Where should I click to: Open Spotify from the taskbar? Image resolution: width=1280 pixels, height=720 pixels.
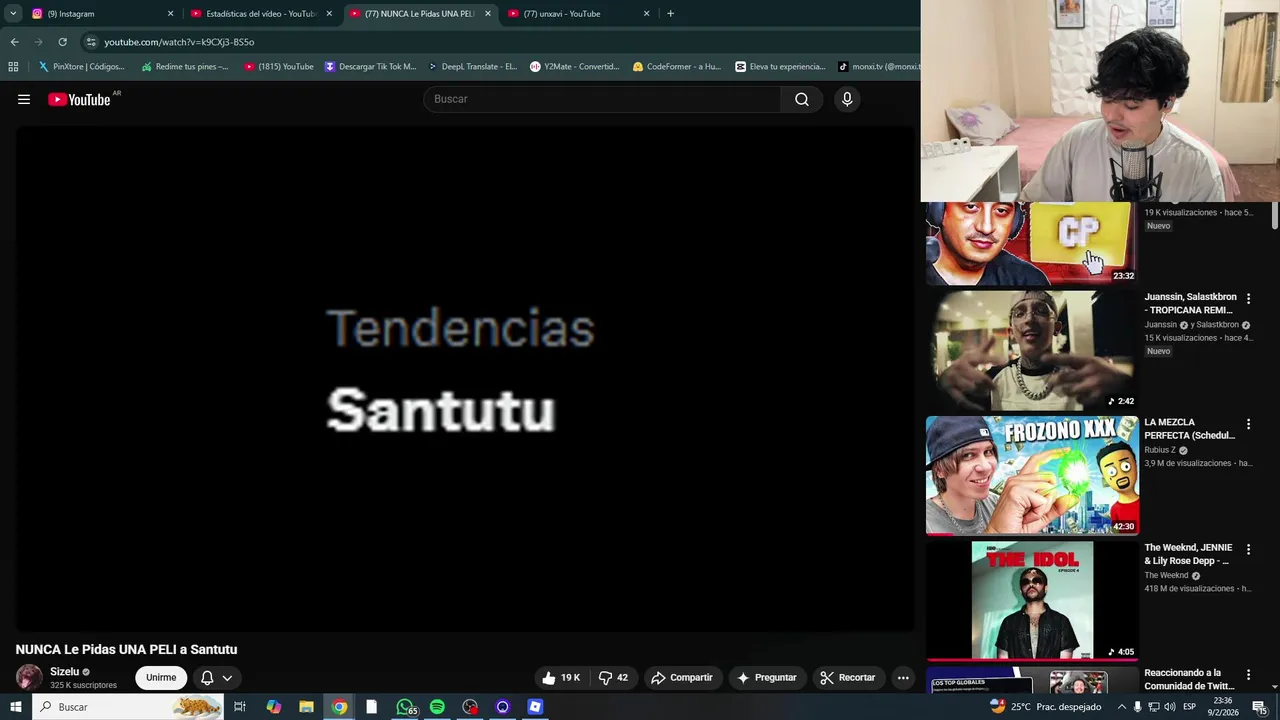[x=437, y=707]
